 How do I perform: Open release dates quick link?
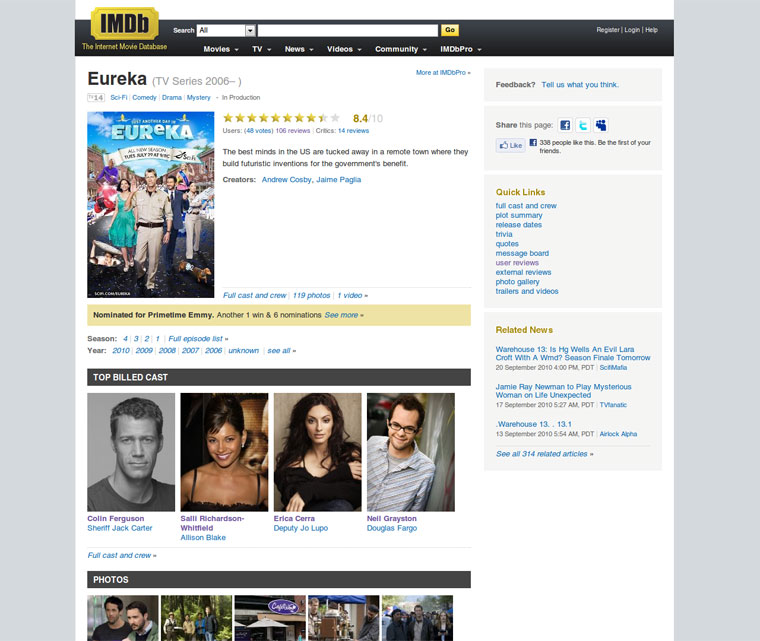pos(519,224)
